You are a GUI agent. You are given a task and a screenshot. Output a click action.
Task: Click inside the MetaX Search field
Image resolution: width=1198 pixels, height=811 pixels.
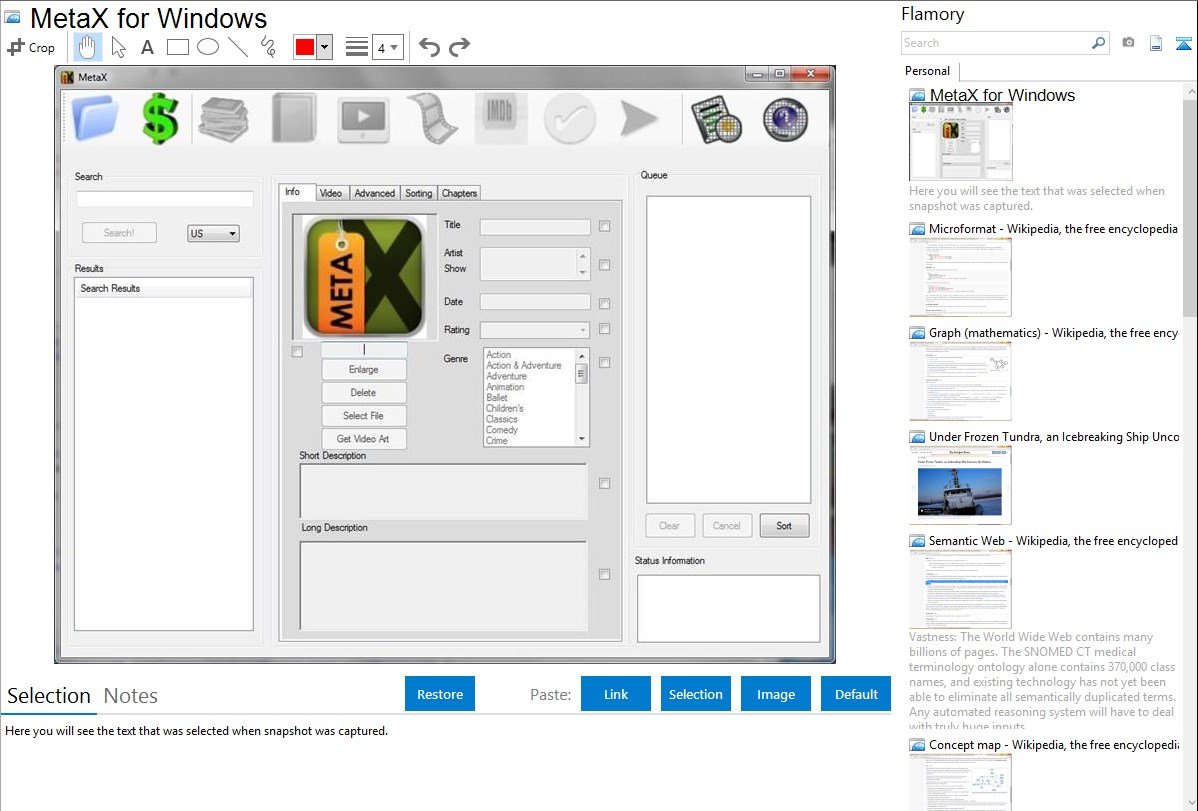pyautogui.click(x=164, y=199)
